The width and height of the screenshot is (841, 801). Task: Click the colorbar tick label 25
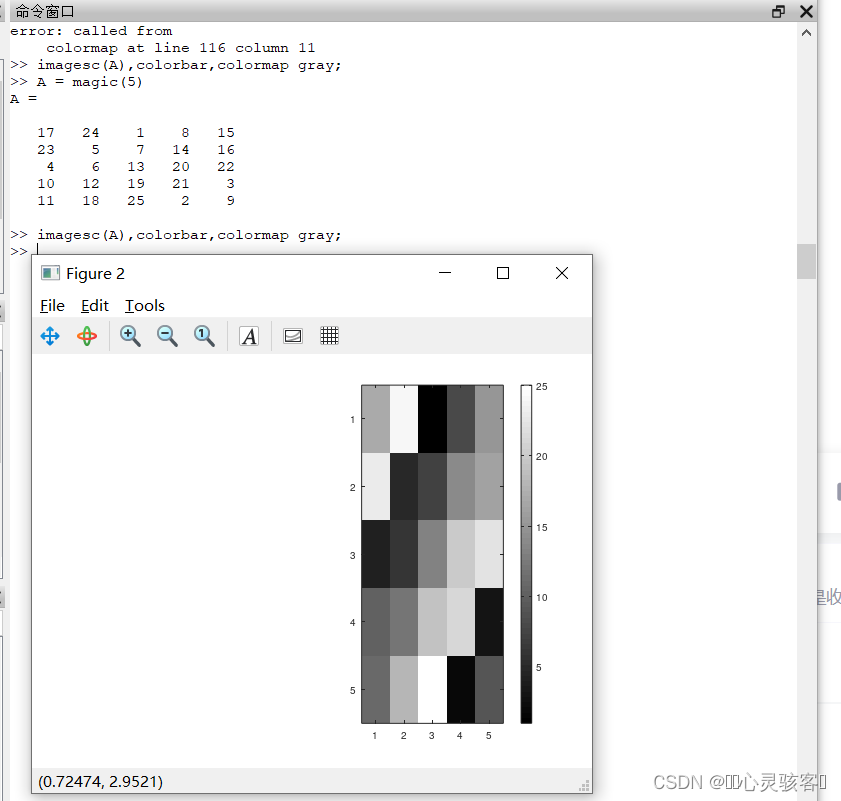(542, 387)
